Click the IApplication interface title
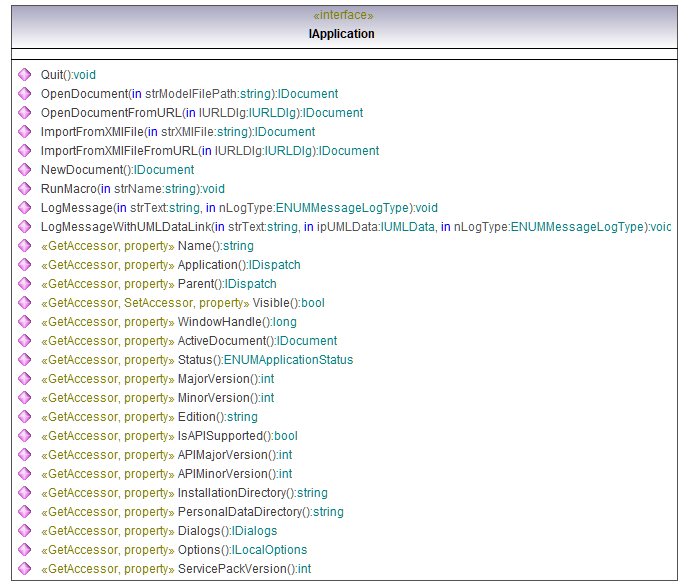 coord(342,34)
